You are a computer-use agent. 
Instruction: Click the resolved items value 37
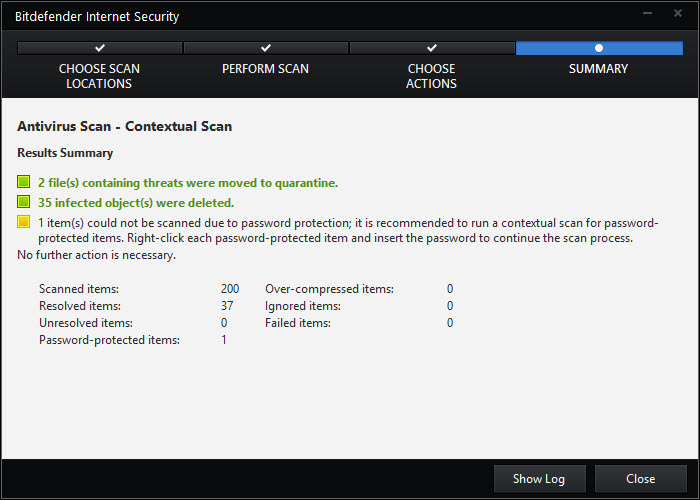[x=227, y=306]
